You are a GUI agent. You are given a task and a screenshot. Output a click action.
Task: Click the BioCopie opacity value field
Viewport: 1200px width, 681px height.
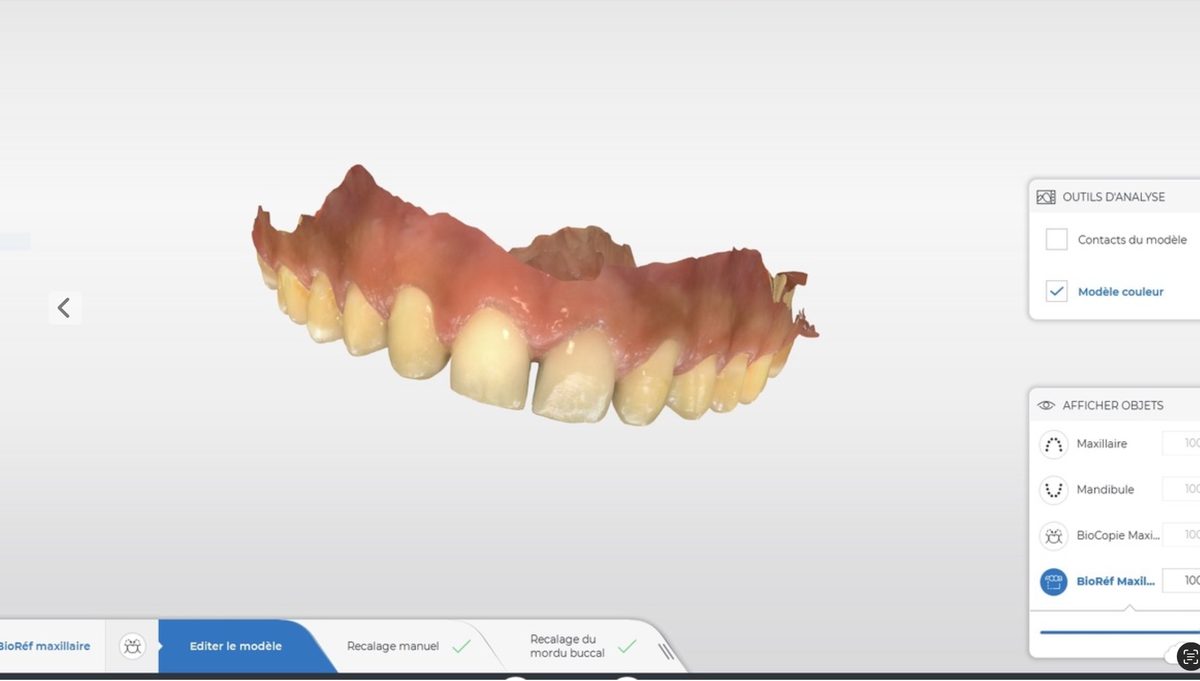tap(1181, 535)
